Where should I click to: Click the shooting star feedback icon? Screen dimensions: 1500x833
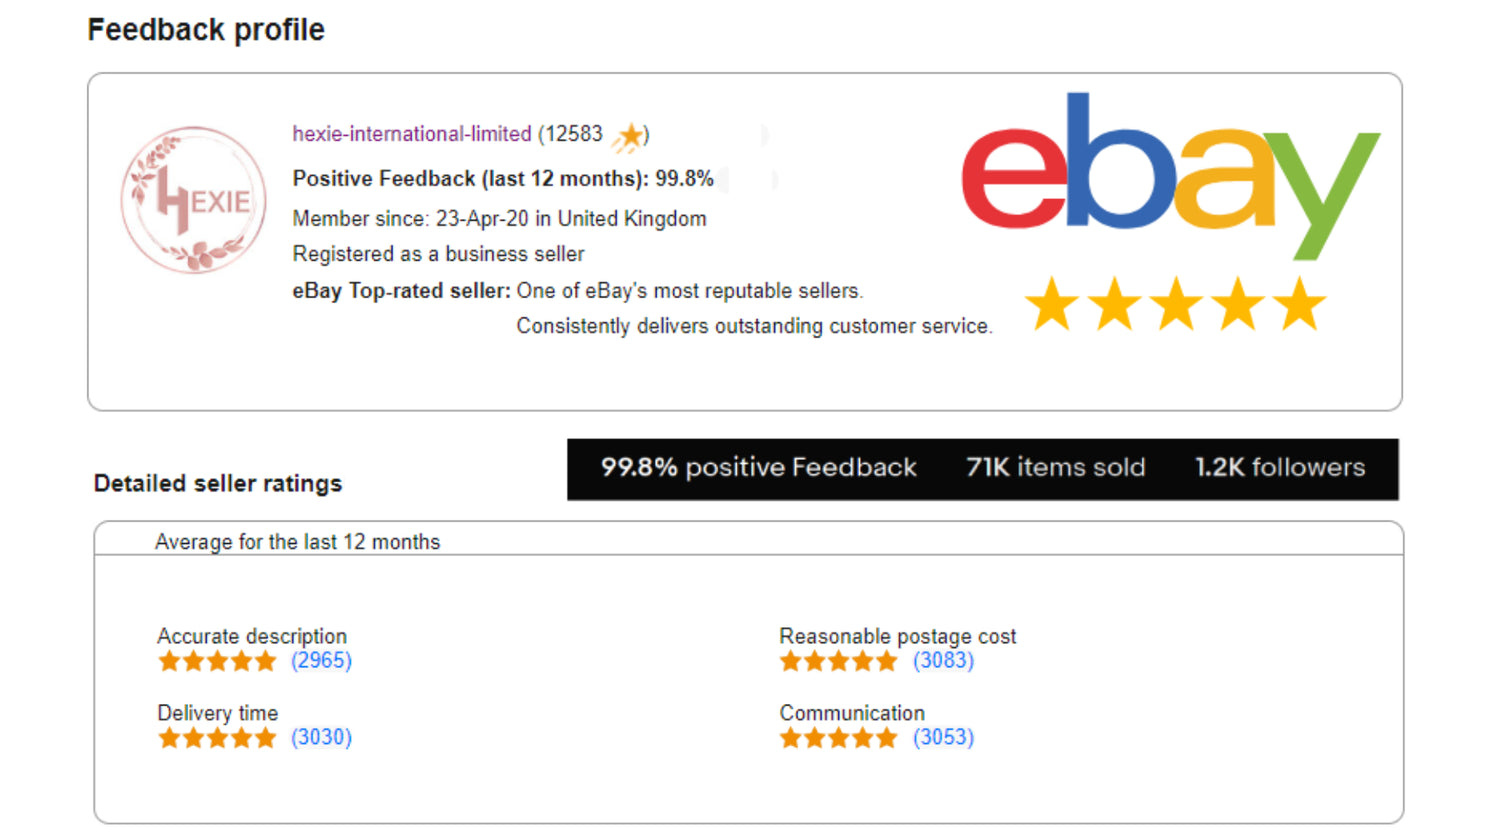point(629,136)
